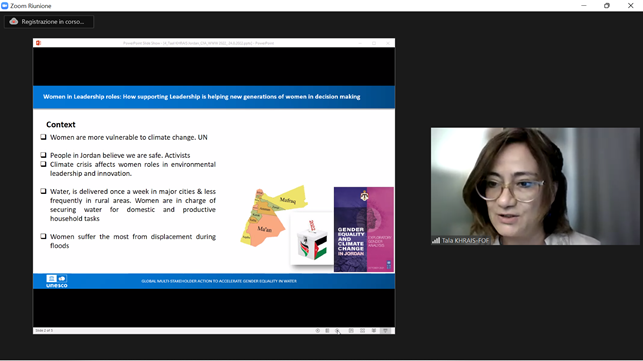Click the 'Slide 2 of 5' status bar indicator
Image resolution: width=643 pixels, height=361 pixels.
pos(44,331)
